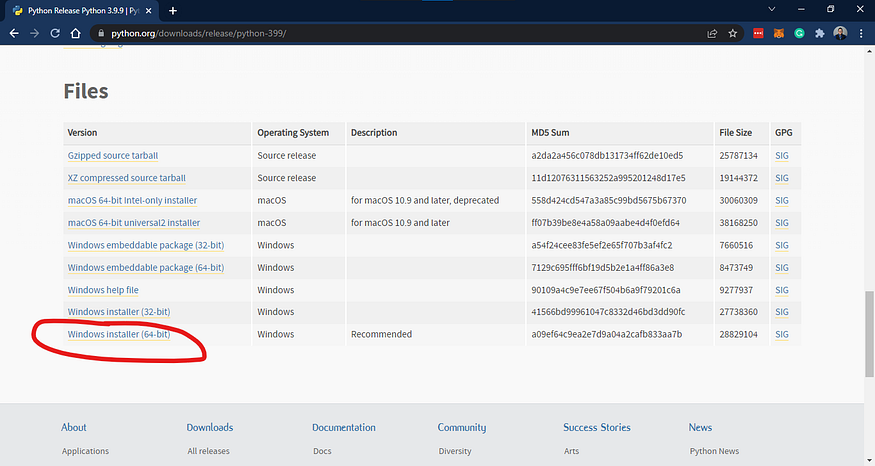Open the Success Stories footer section

coord(597,427)
